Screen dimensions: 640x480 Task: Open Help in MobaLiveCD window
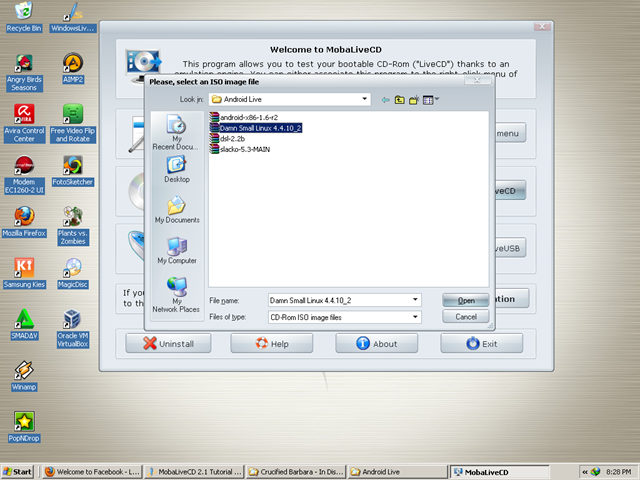[272, 343]
